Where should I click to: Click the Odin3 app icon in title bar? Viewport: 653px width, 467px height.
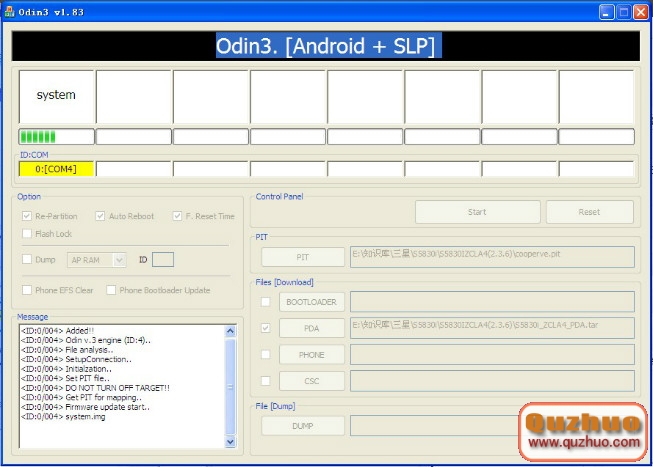(x=9, y=12)
